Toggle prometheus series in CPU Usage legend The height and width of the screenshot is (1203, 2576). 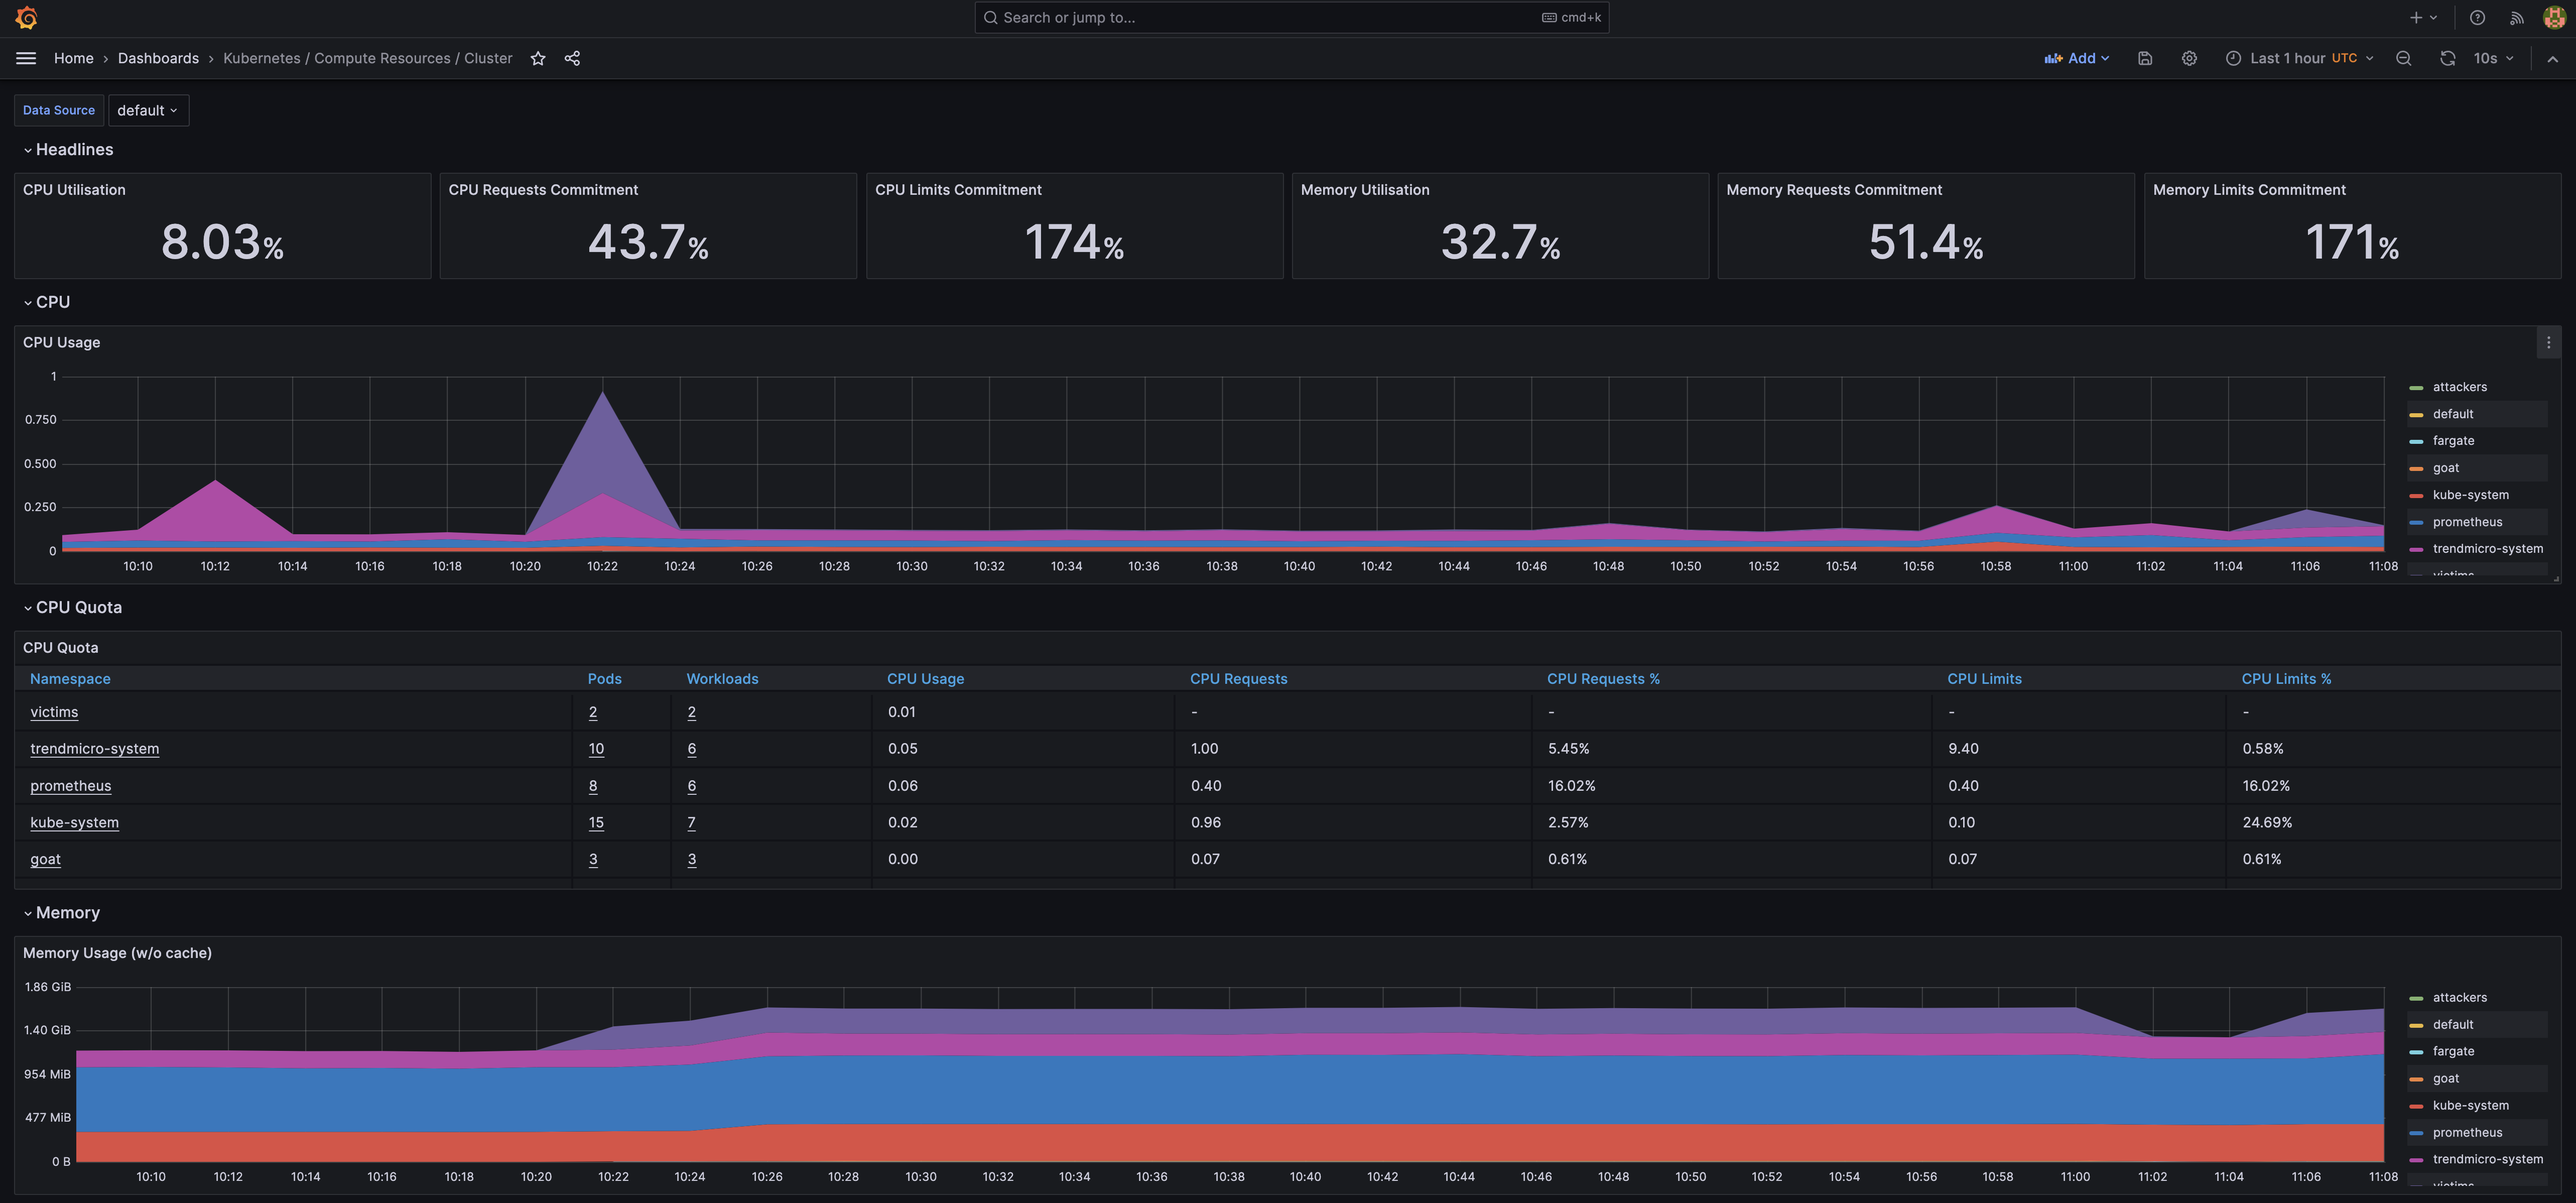point(2467,522)
